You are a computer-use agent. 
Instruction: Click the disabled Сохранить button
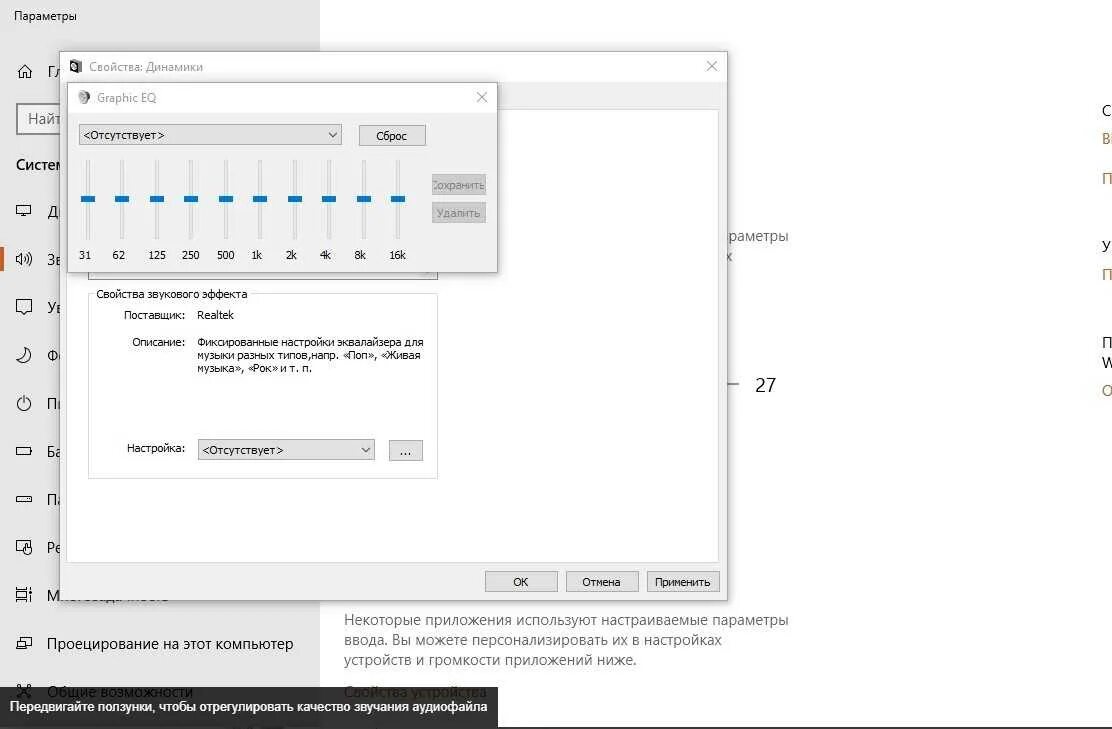(x=459, y=185)
